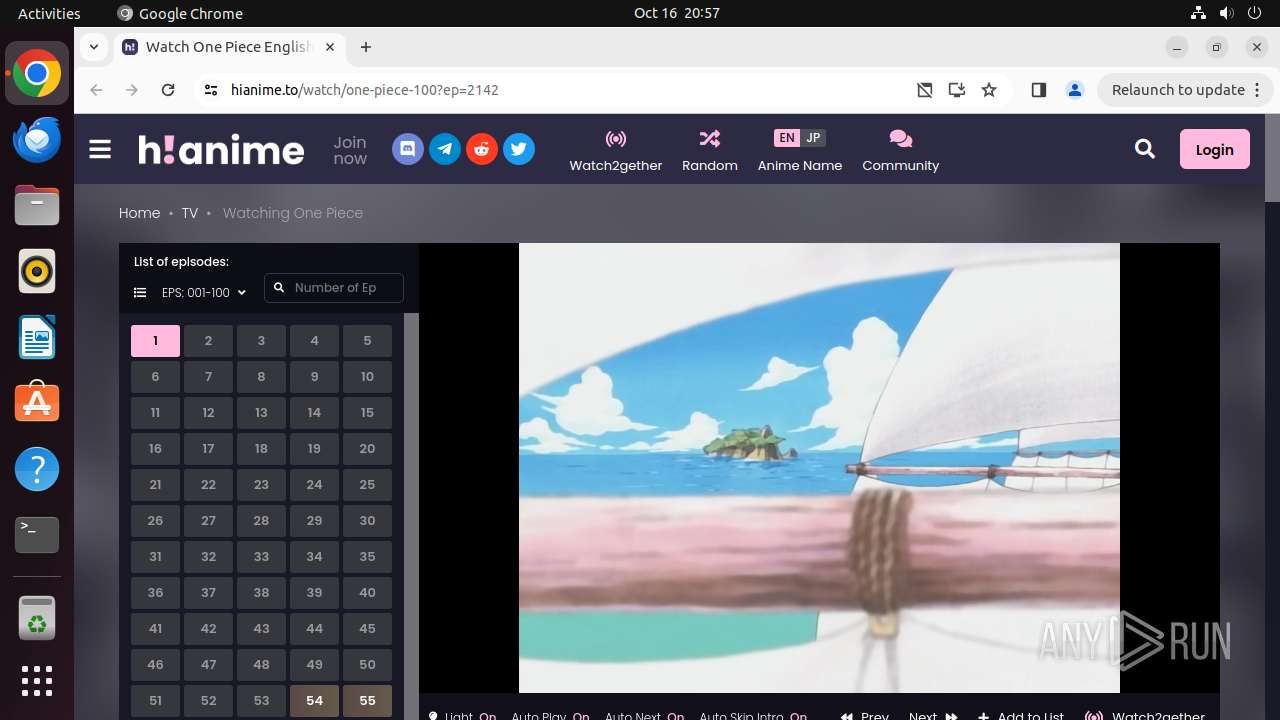Select episode 54
This screenshot has height=720, width=1280.
point(314,701)
